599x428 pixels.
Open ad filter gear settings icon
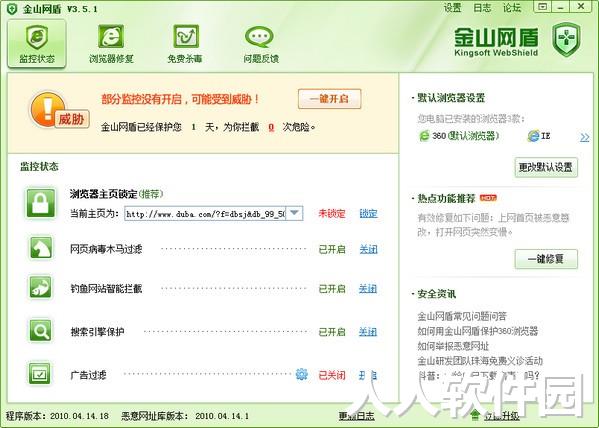[301, 374]
